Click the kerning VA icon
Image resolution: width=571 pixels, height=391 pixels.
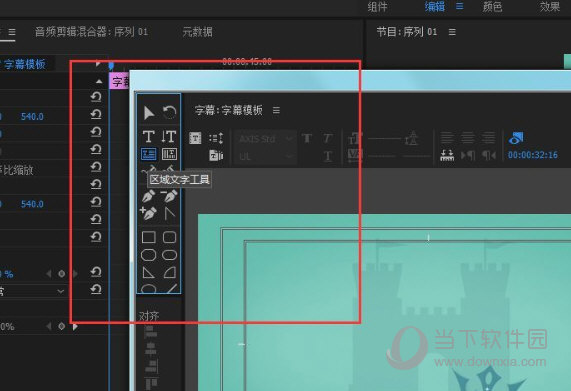(355, 155)
